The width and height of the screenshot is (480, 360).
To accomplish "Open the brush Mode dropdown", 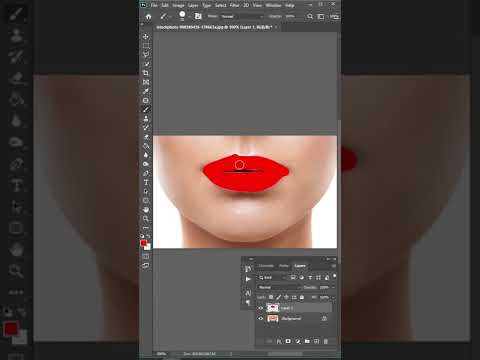I will coord(243,16).
